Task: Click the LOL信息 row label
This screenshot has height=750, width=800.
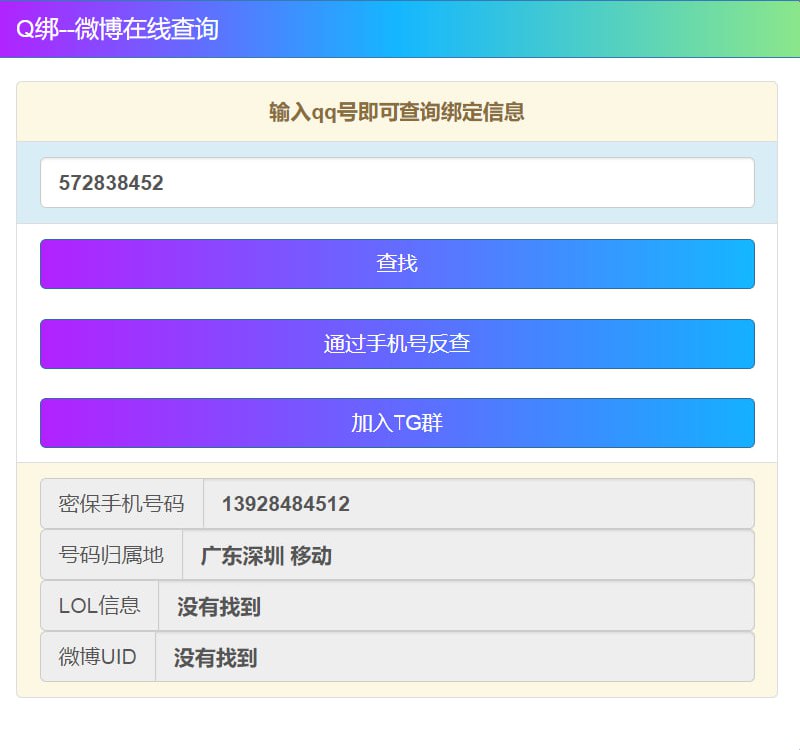Action: [x=98, y=606]
